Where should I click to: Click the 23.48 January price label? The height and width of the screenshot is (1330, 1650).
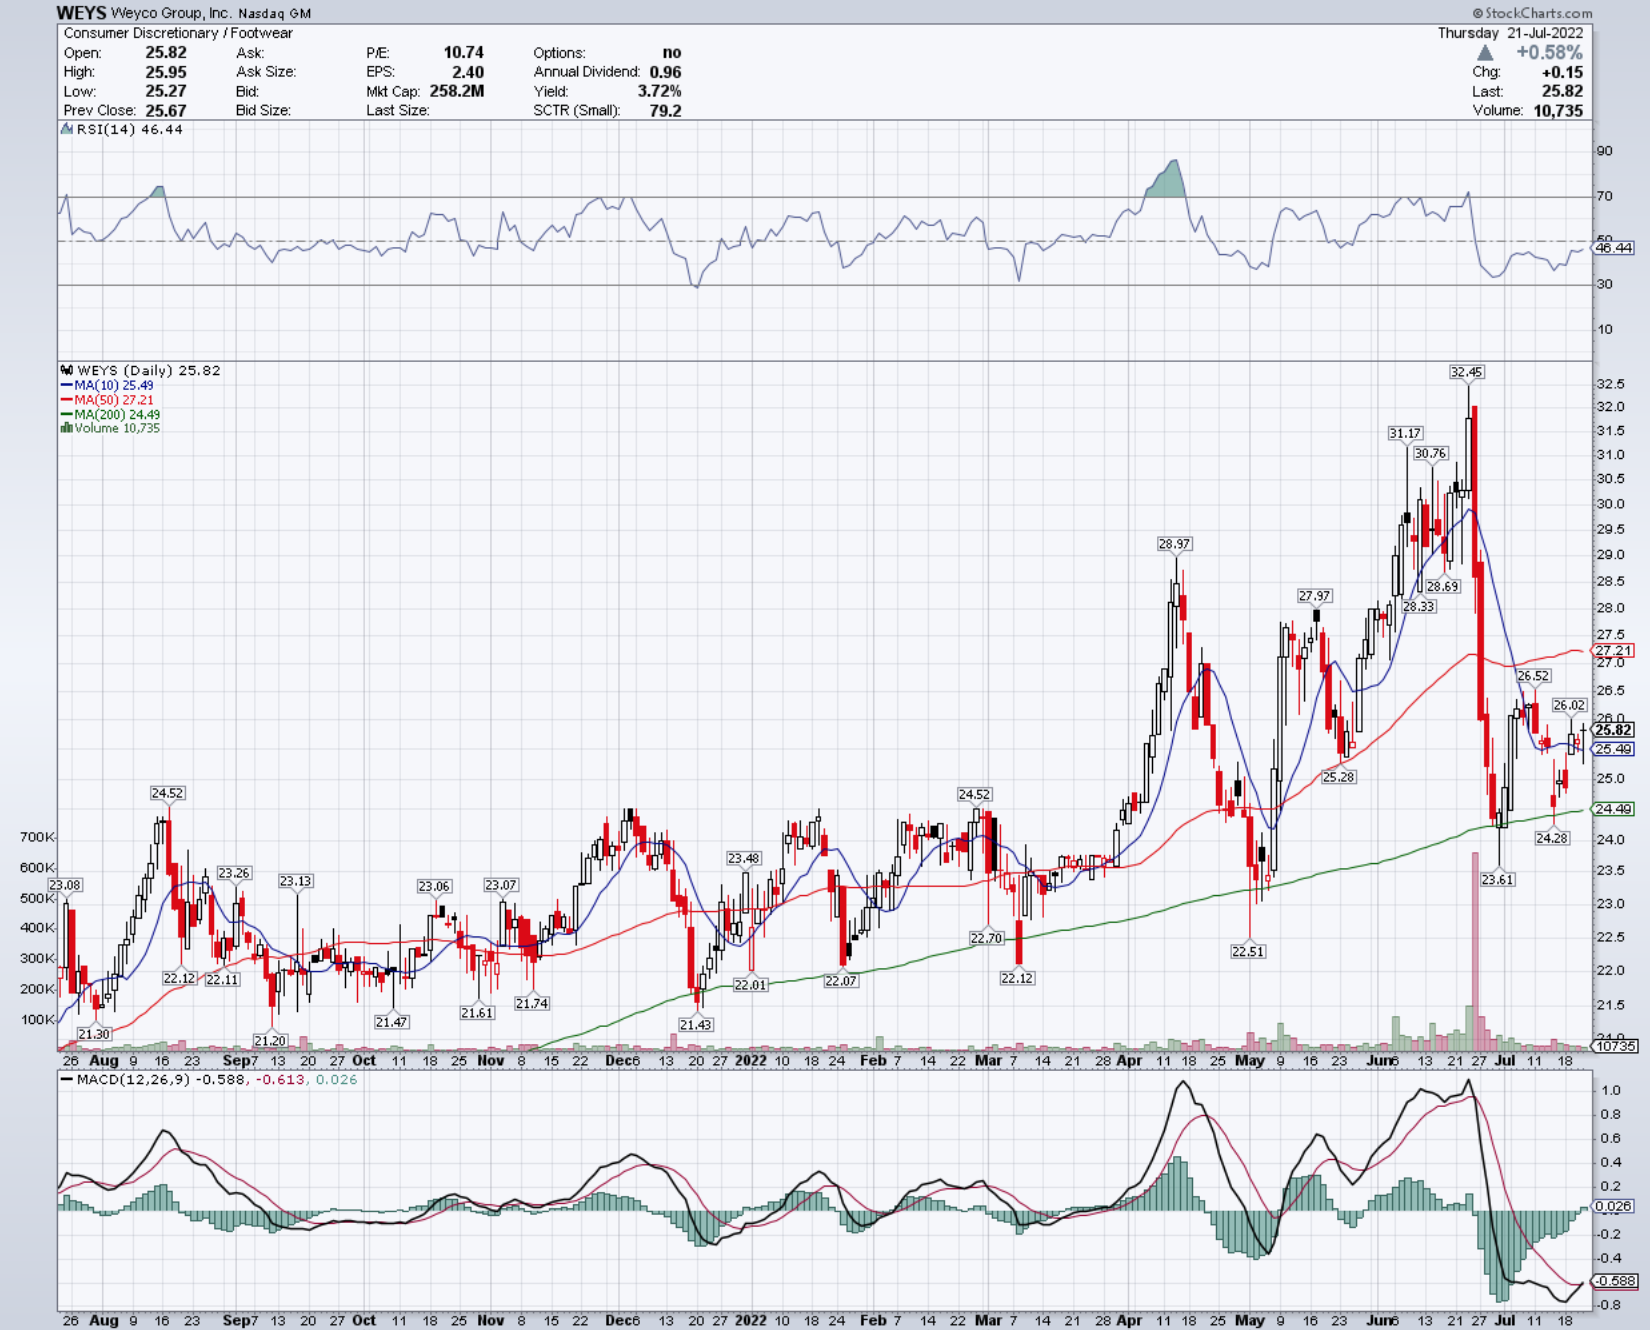pos(743,858)
